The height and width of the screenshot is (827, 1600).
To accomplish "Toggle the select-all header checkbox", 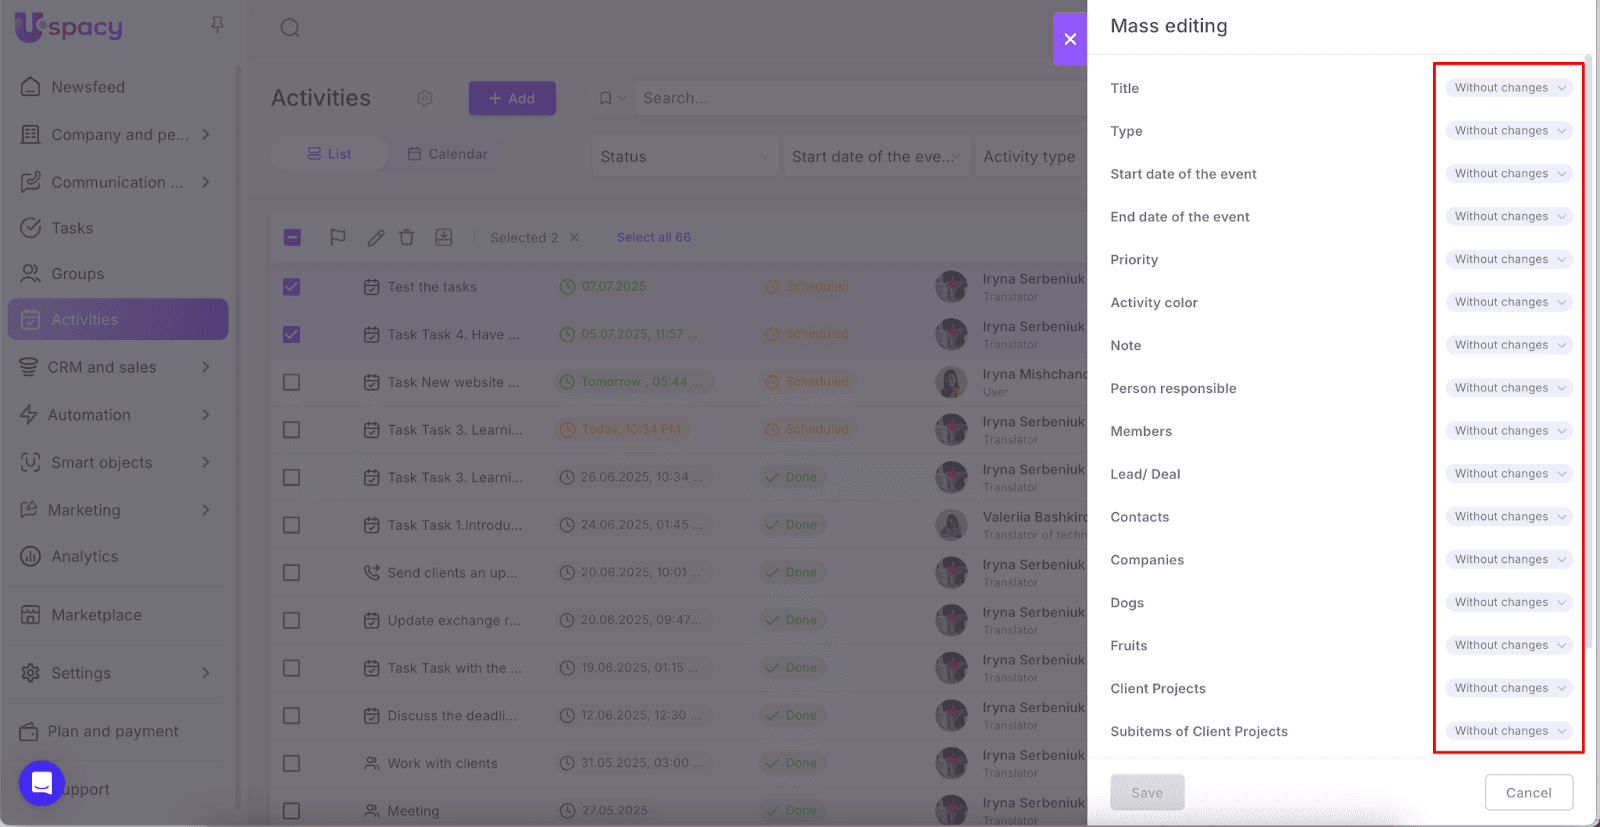I will tap(292, 237).
